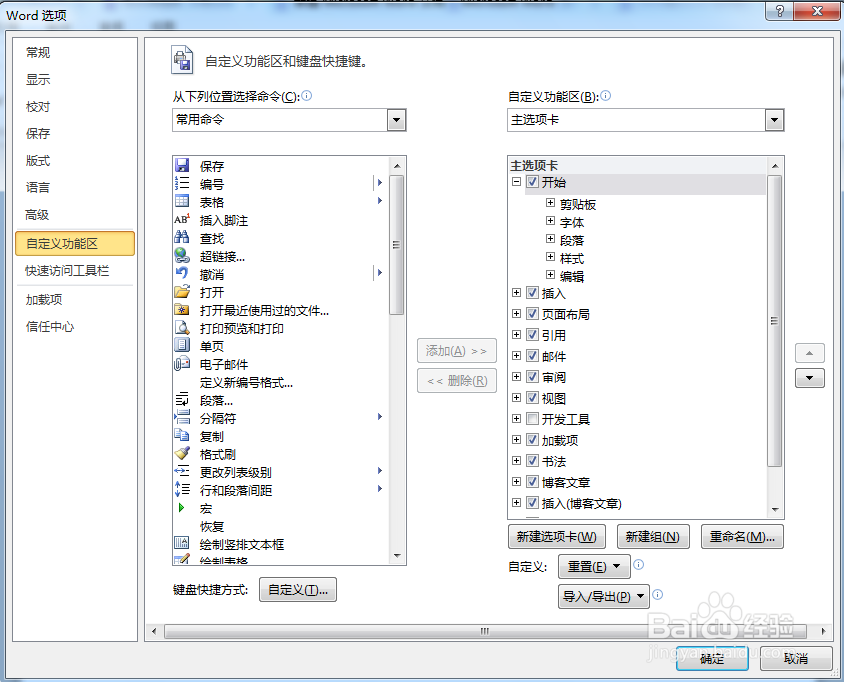Image resolution: width=844 pixels, height=682 pixels.
Task: Click the 打开最近使用过的文件 icon
Action: (x=182, y=310)
